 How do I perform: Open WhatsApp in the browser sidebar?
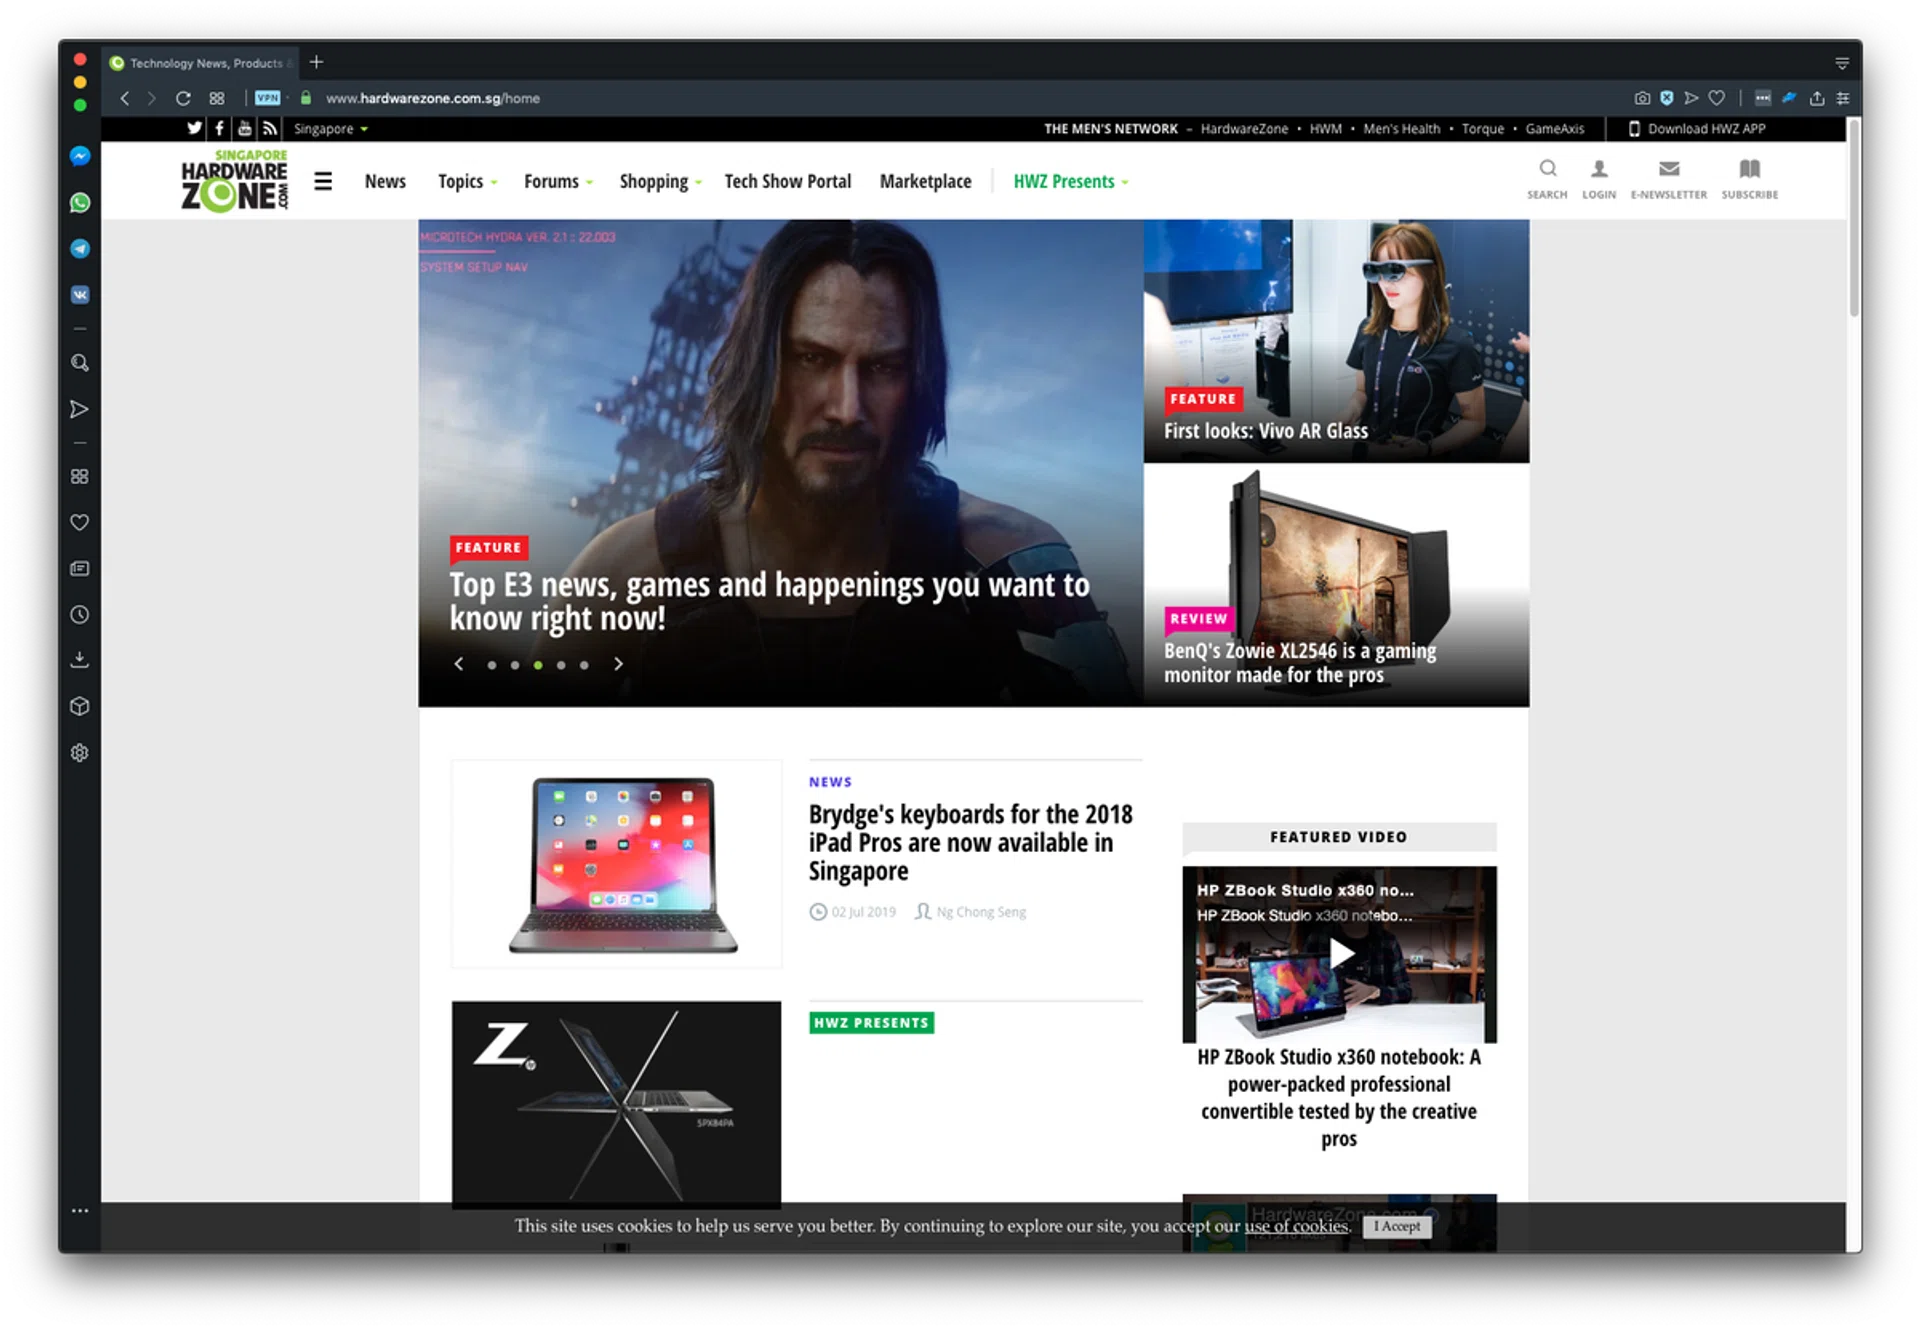[x=80, y=203]
